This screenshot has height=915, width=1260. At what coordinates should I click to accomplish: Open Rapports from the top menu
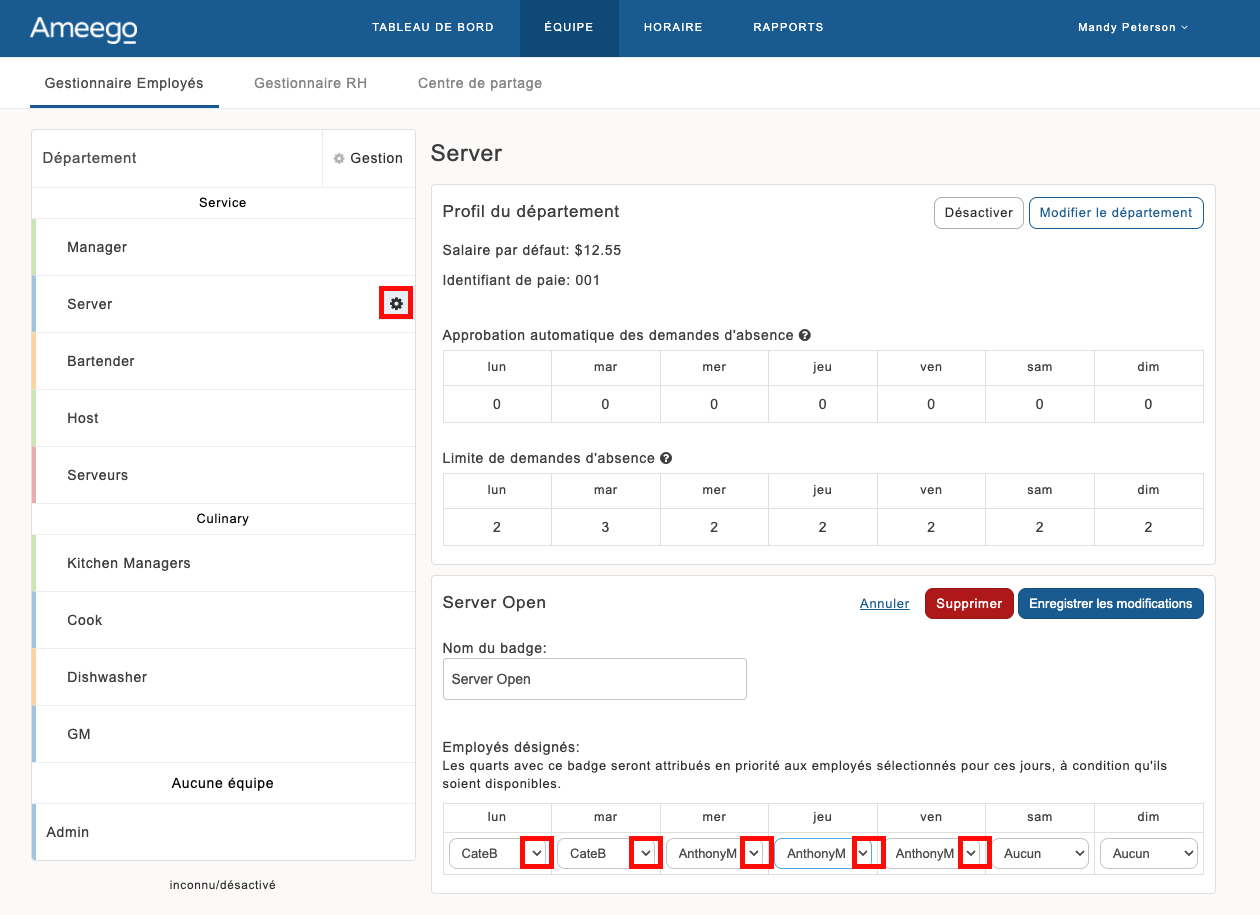tap(788, 28)
